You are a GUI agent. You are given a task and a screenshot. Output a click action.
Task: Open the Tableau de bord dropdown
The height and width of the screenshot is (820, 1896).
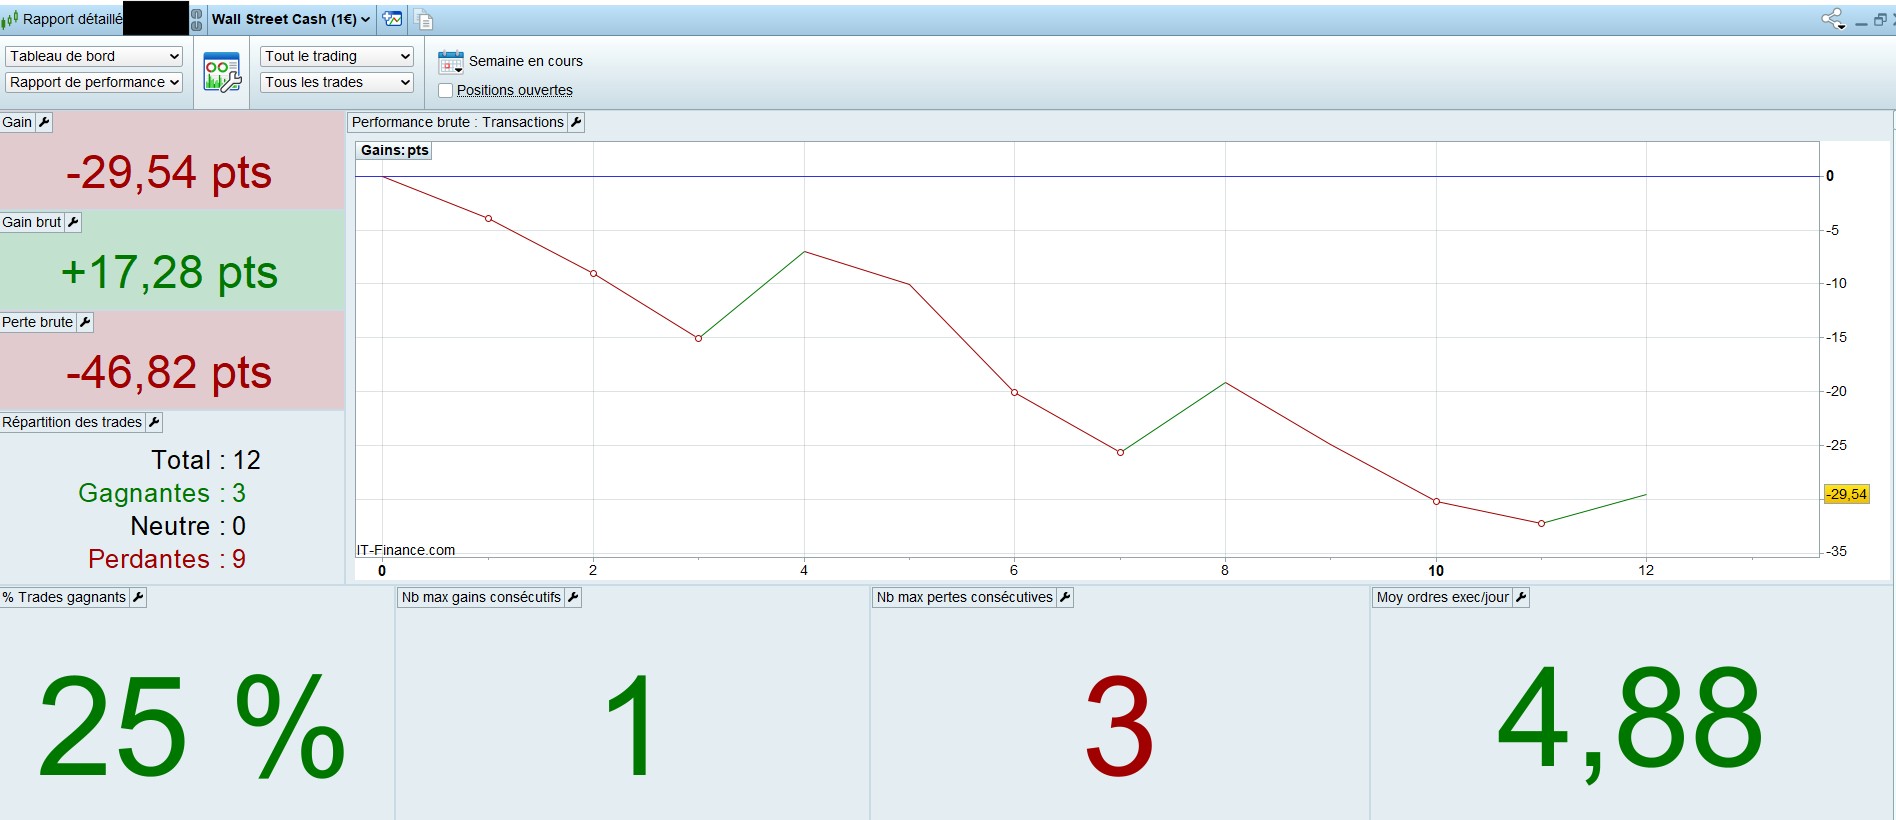click(94, 56)
